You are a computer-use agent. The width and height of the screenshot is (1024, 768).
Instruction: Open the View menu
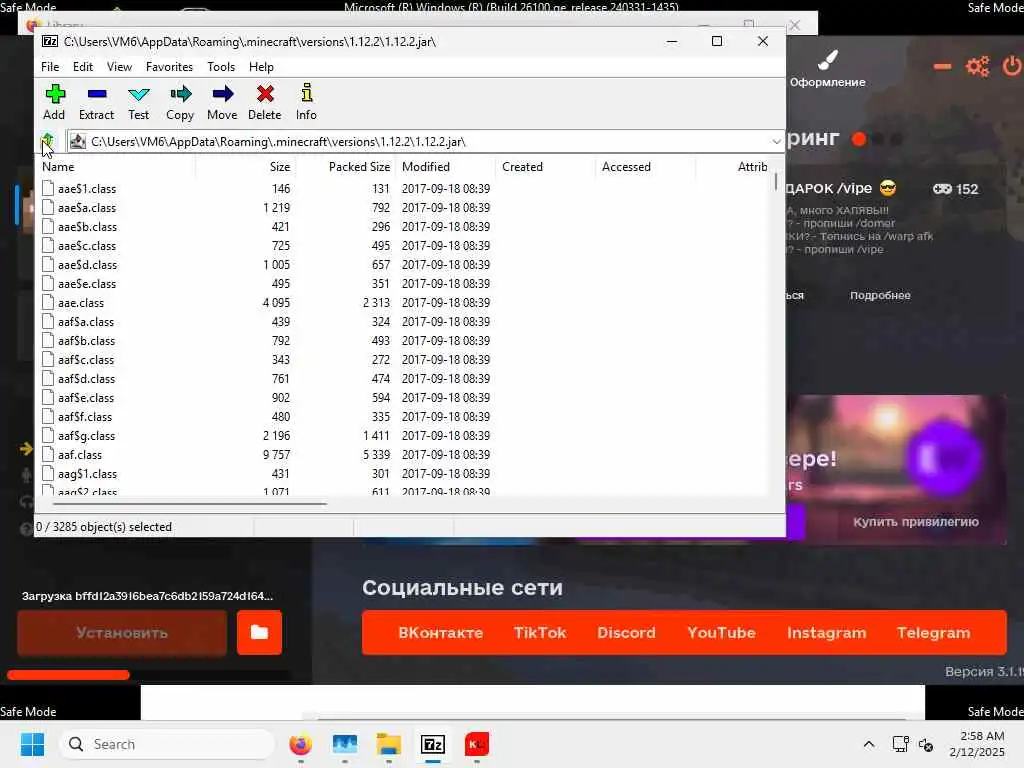[120, 67]
